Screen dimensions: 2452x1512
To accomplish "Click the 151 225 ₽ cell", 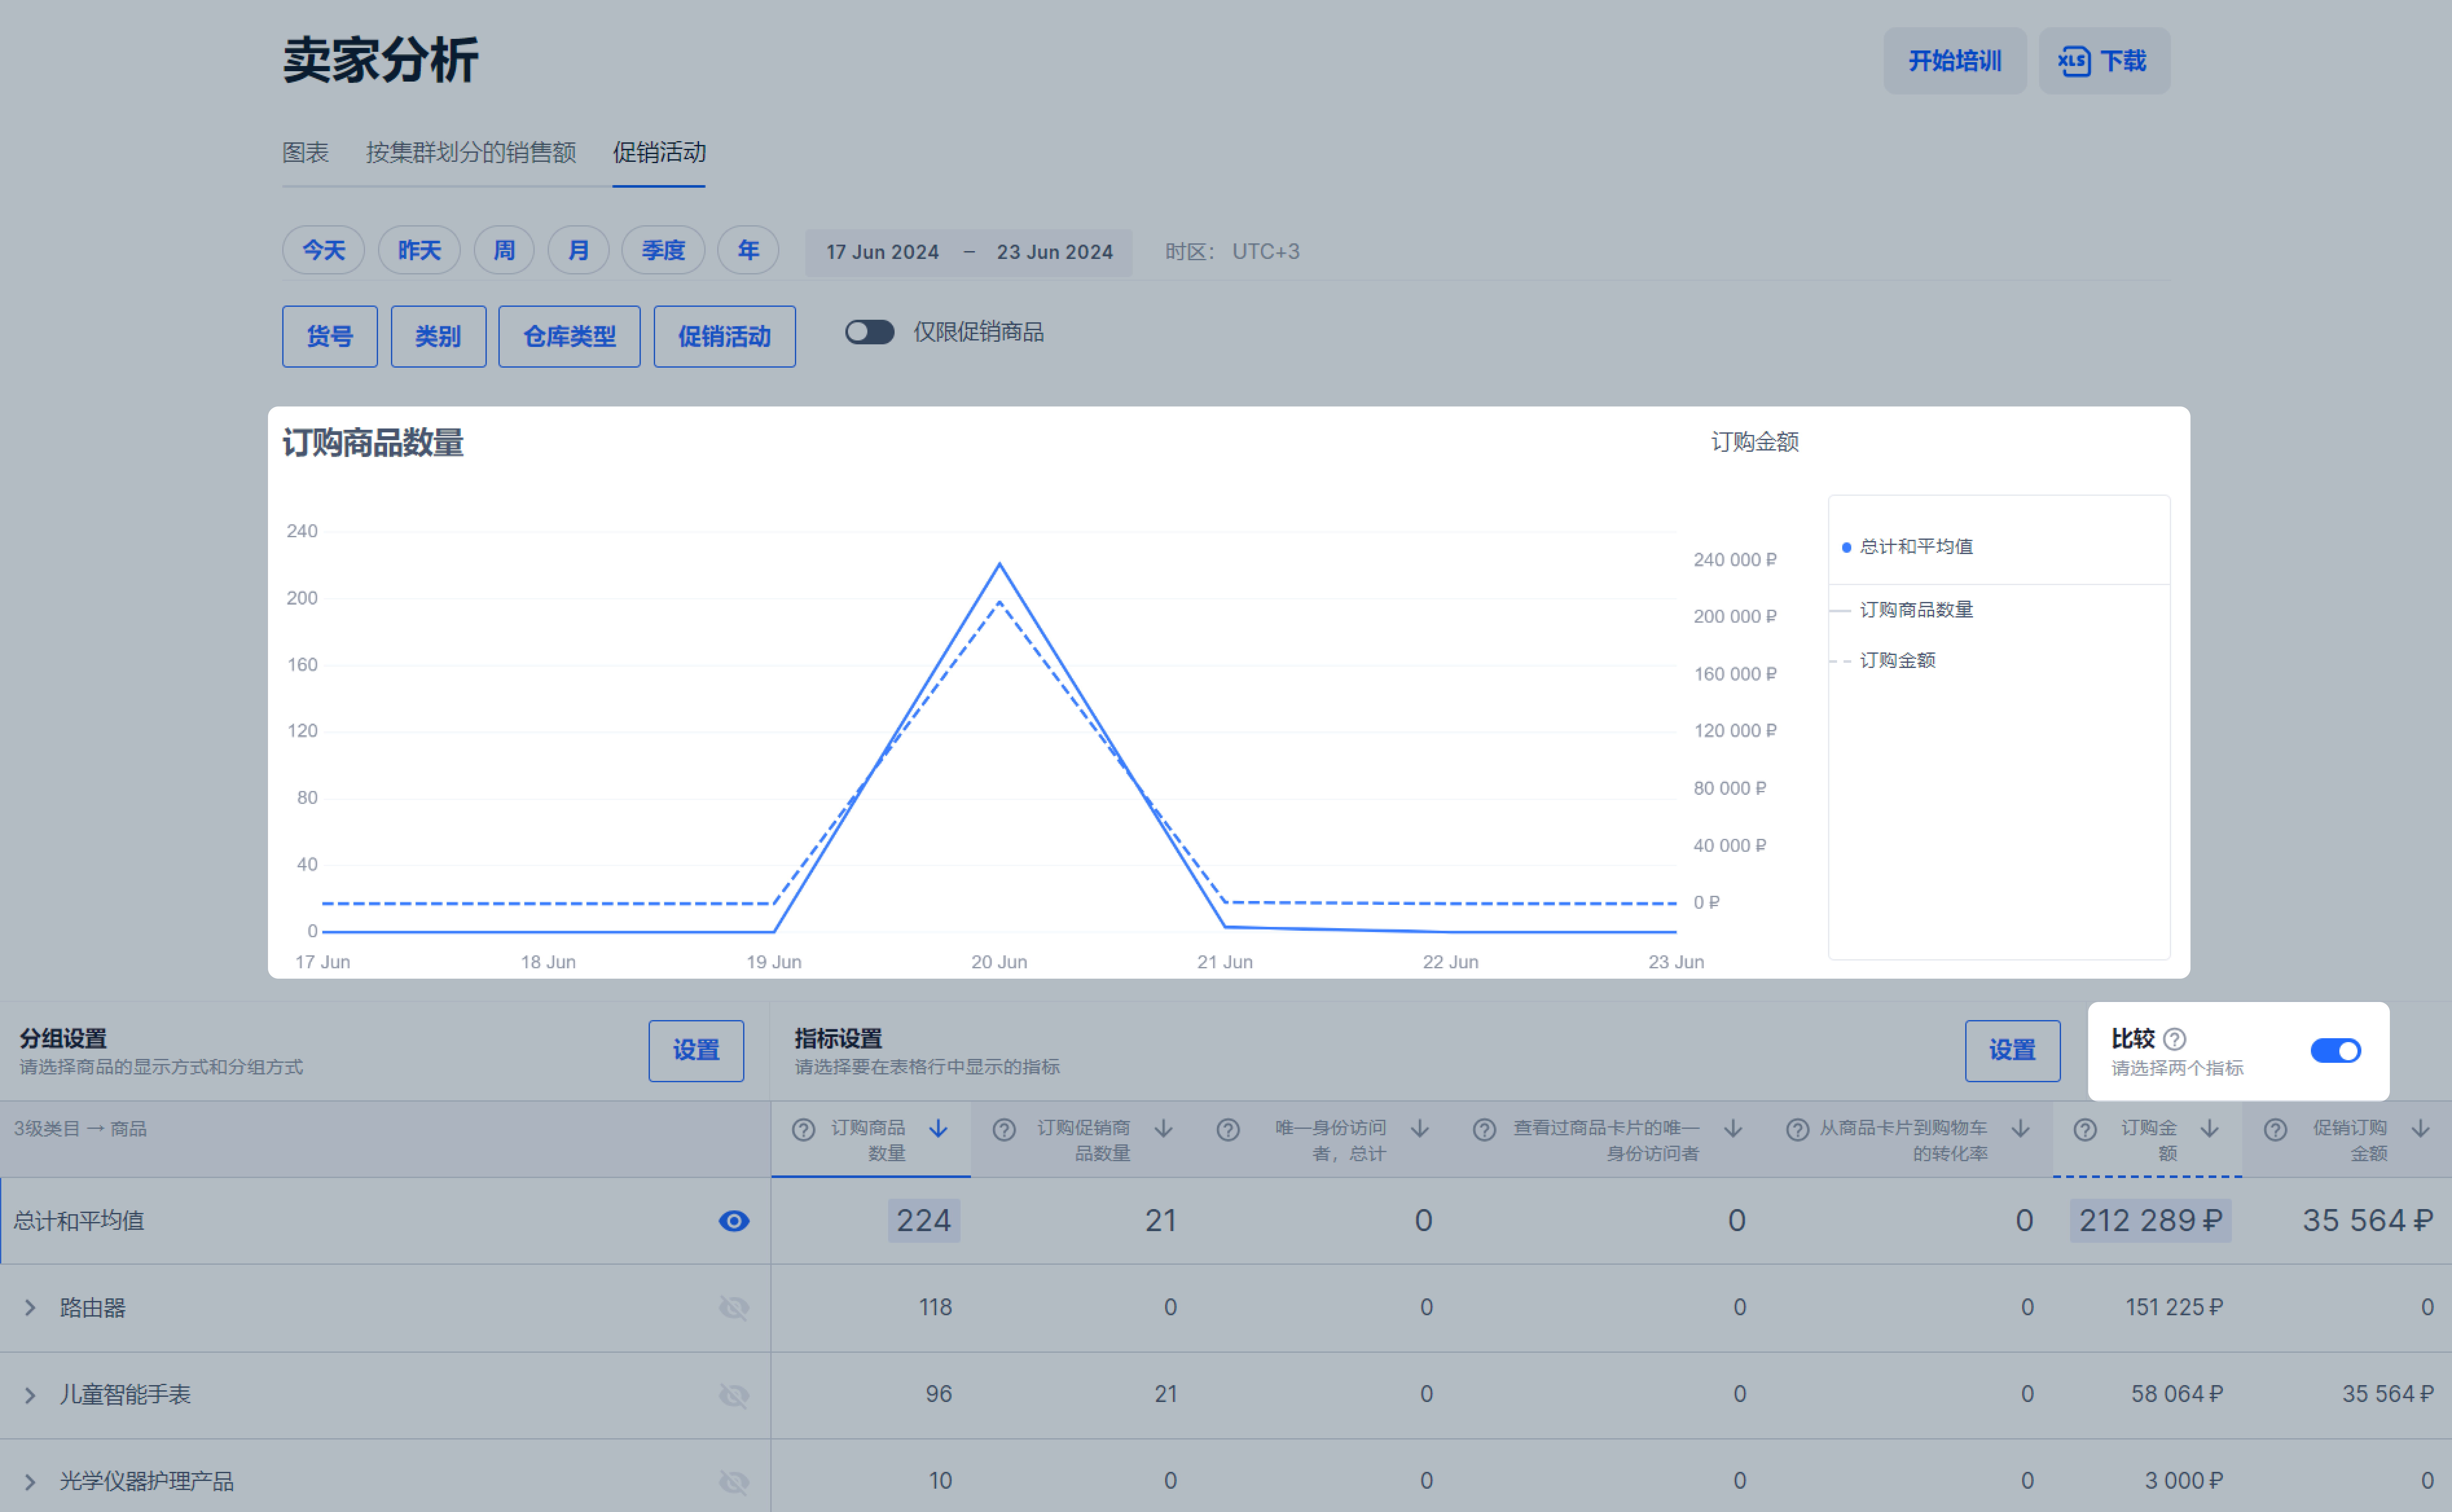I will tap(2174, 1308).
